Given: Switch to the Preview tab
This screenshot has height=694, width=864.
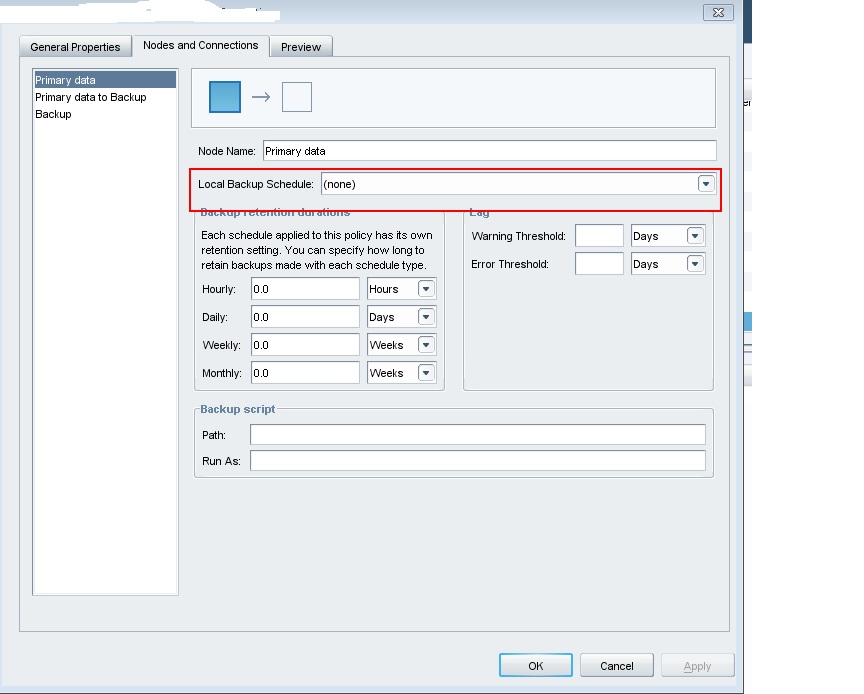Looking at the screenshot, I should tap(301, 47).
